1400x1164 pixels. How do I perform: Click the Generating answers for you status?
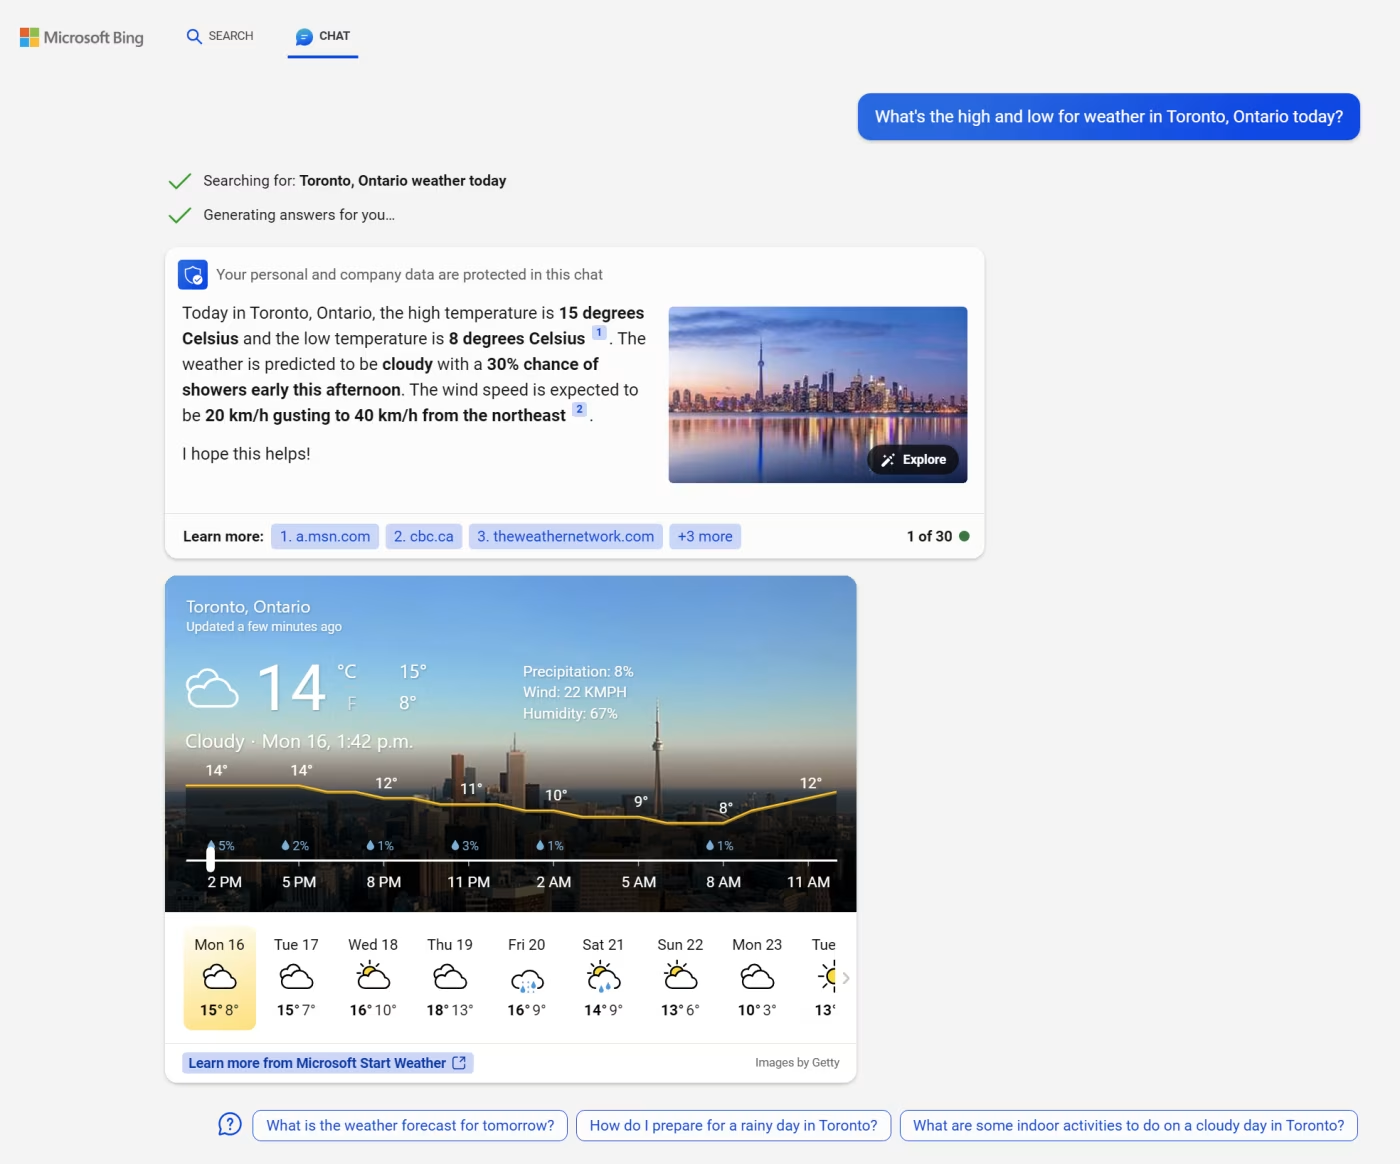[x=299, y=215]
